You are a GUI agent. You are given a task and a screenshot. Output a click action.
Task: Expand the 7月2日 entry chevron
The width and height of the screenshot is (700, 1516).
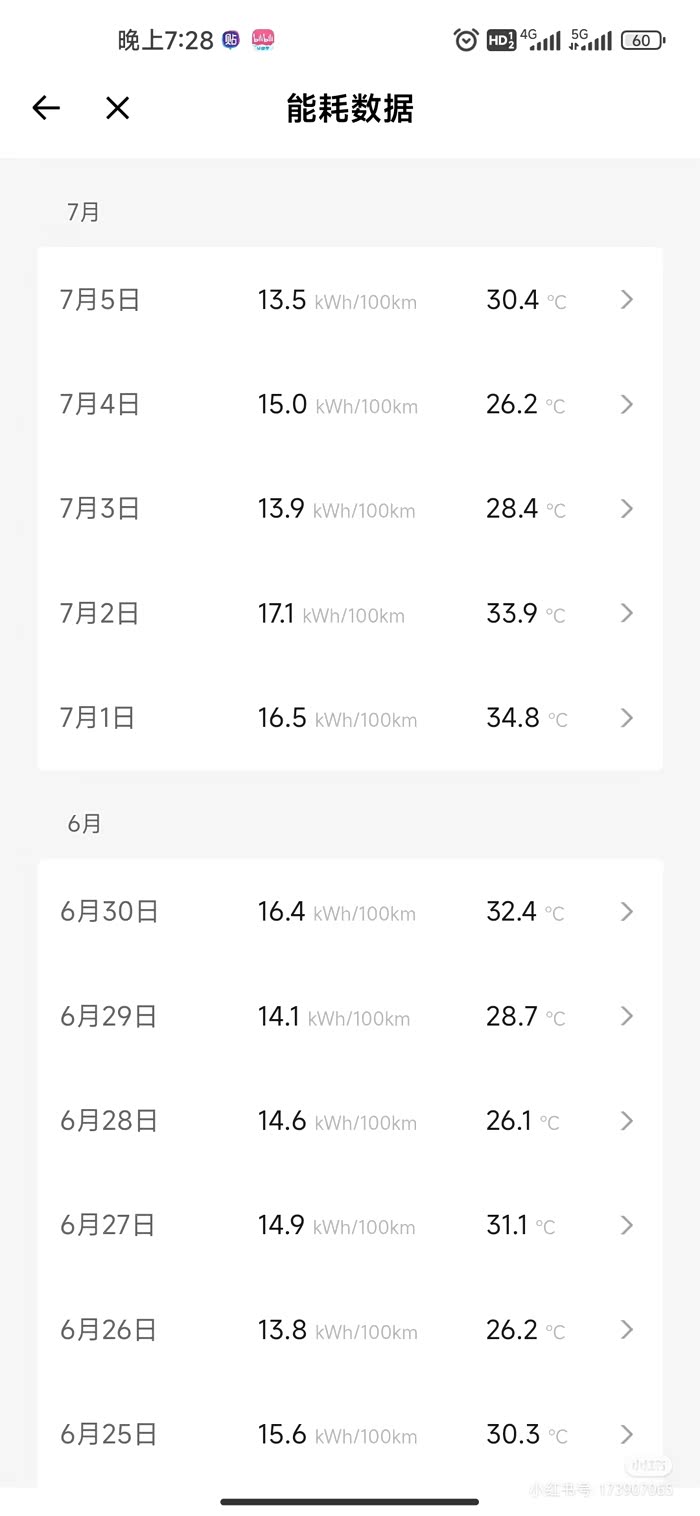pos(627,613)
